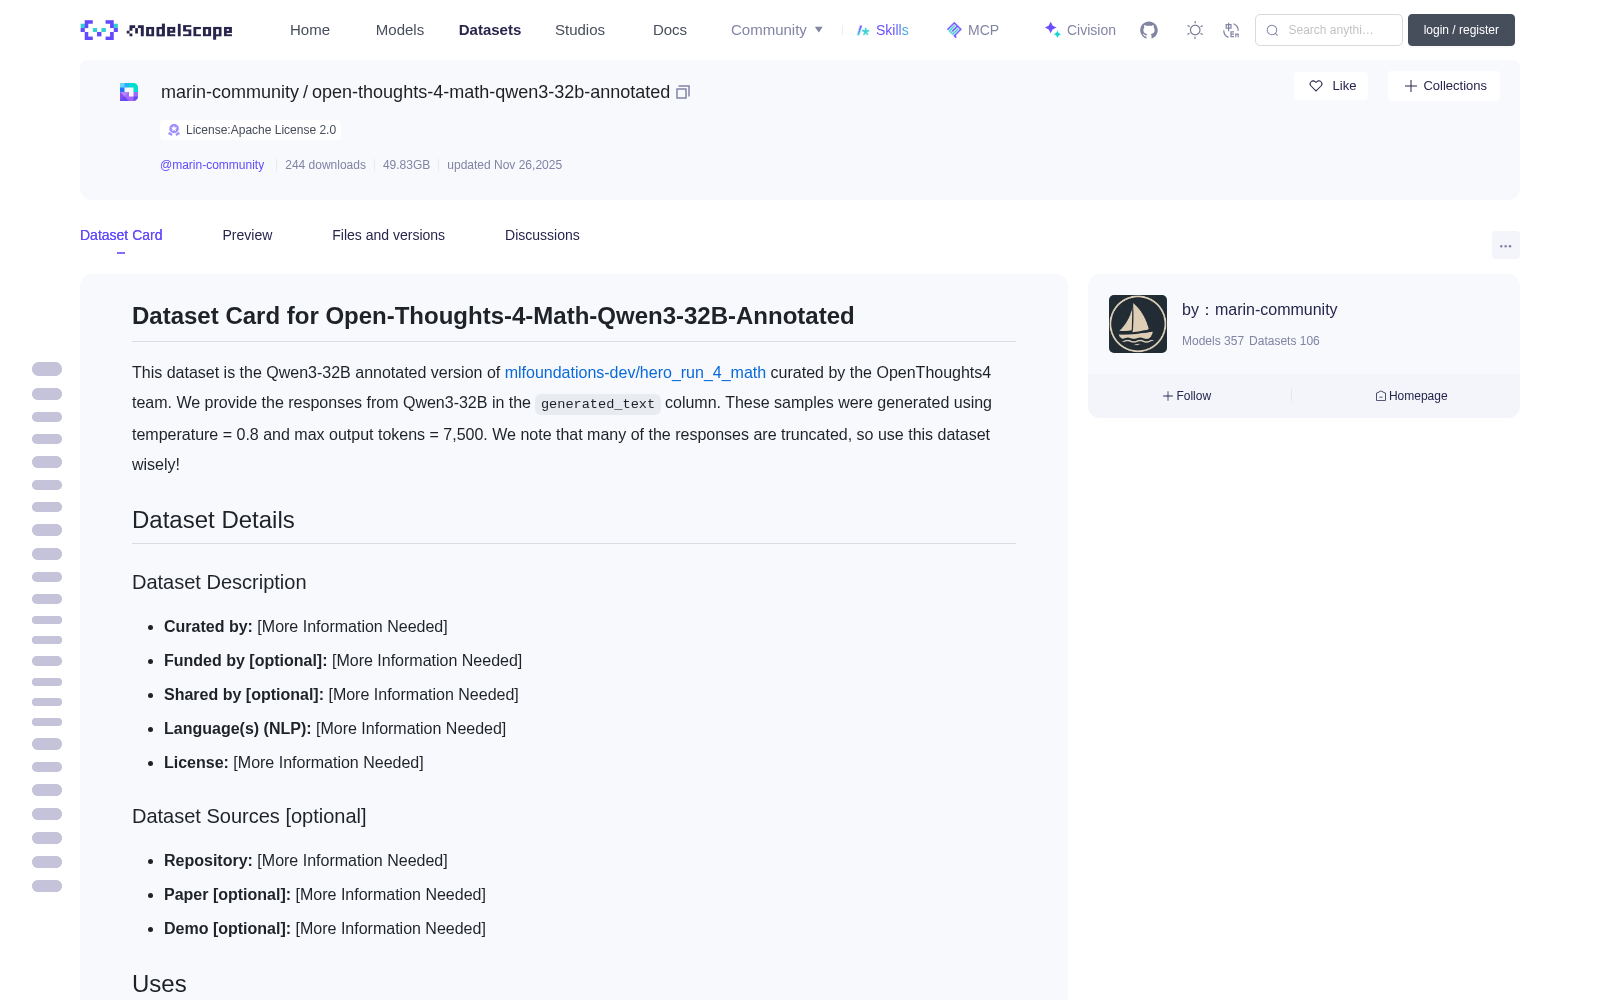
Task: Like this dataset
Action: [x=1331, y=86]
